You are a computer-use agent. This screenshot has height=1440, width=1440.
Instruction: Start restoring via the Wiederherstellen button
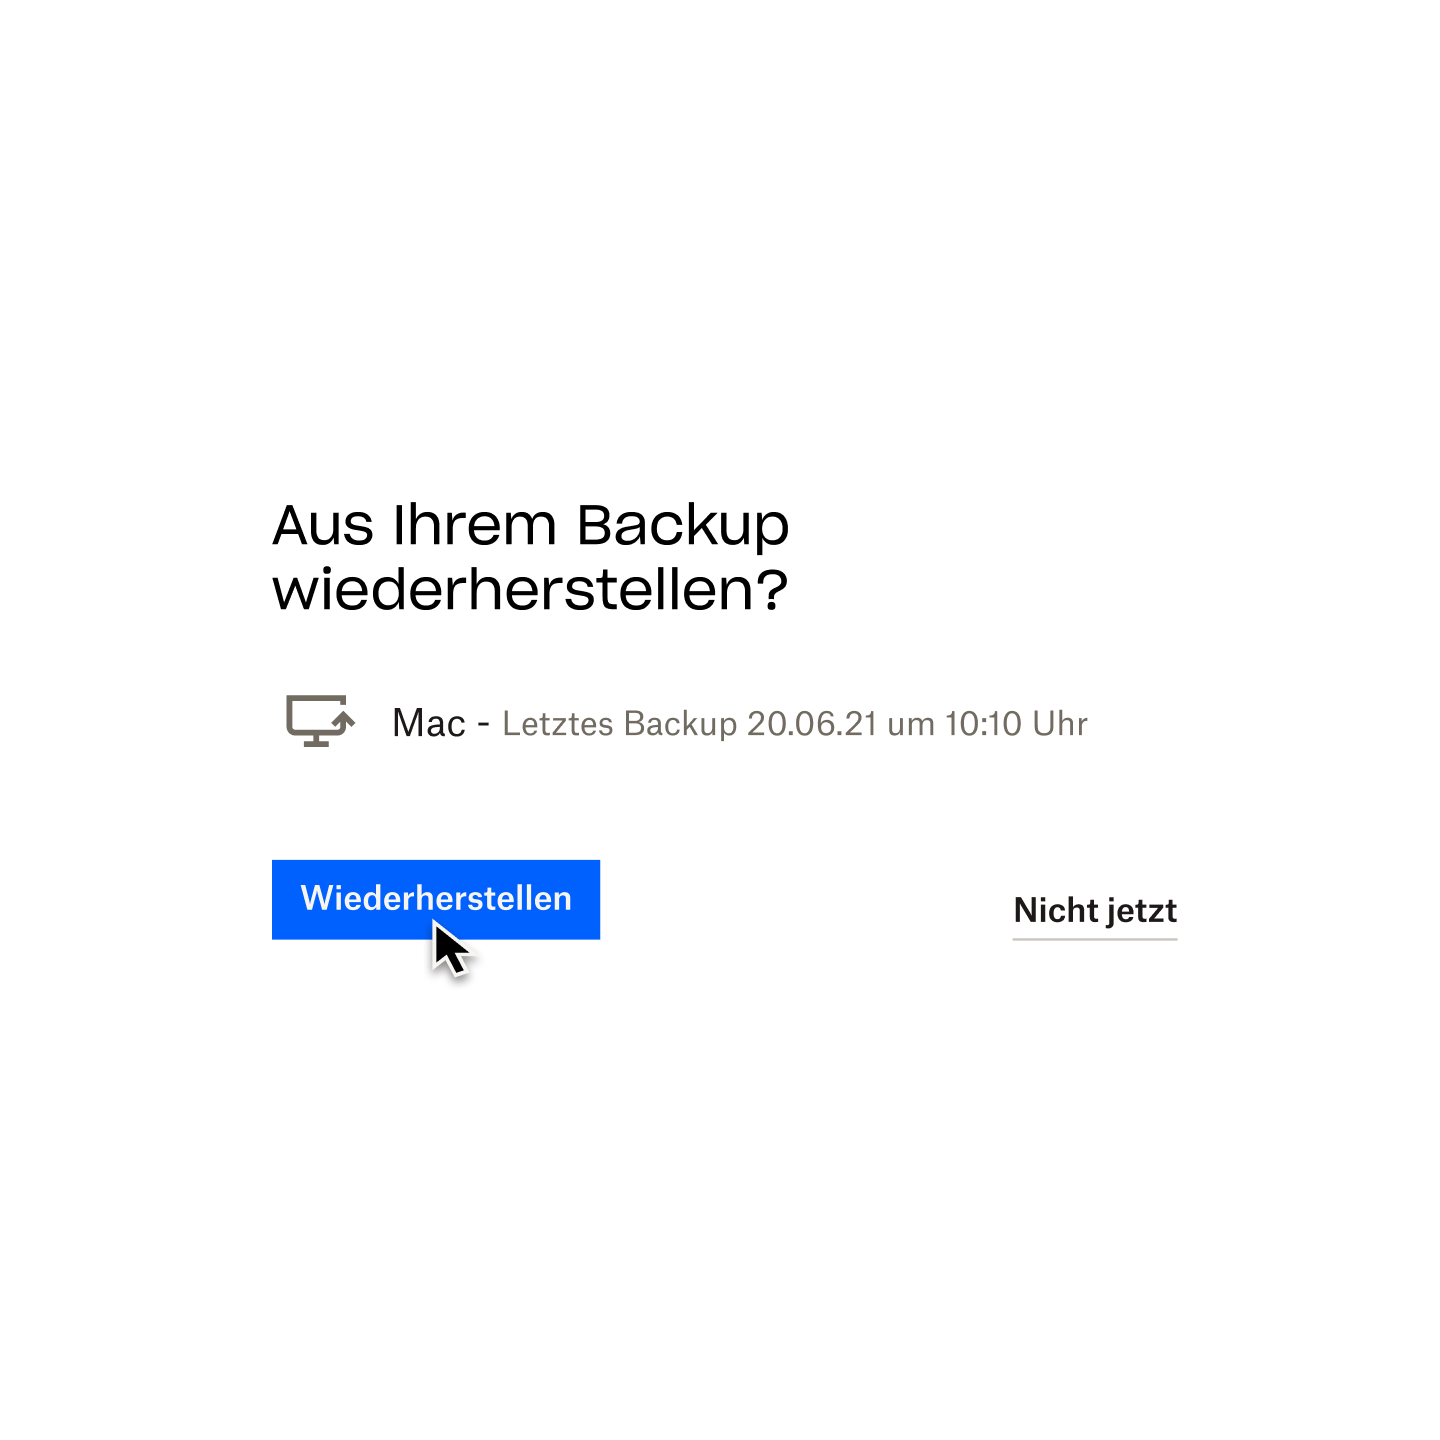click(436, 899)
